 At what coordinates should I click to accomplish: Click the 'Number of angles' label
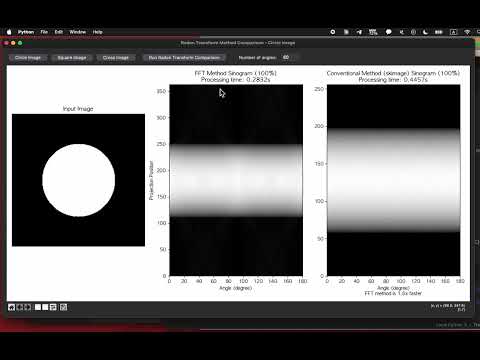[x=257, y=58]
